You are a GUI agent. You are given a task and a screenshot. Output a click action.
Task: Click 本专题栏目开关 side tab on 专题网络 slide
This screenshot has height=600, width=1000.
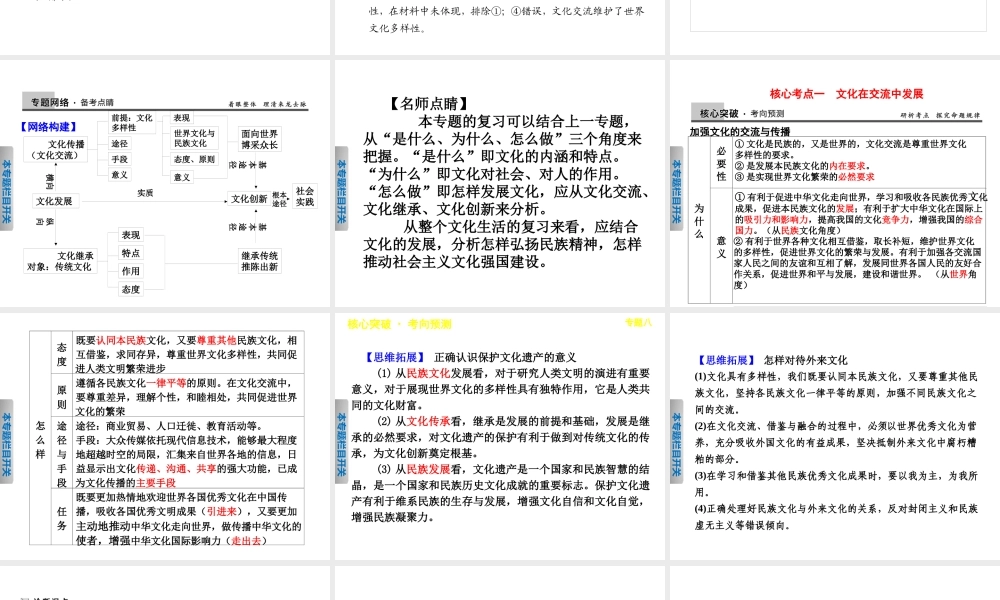point(6,189)
